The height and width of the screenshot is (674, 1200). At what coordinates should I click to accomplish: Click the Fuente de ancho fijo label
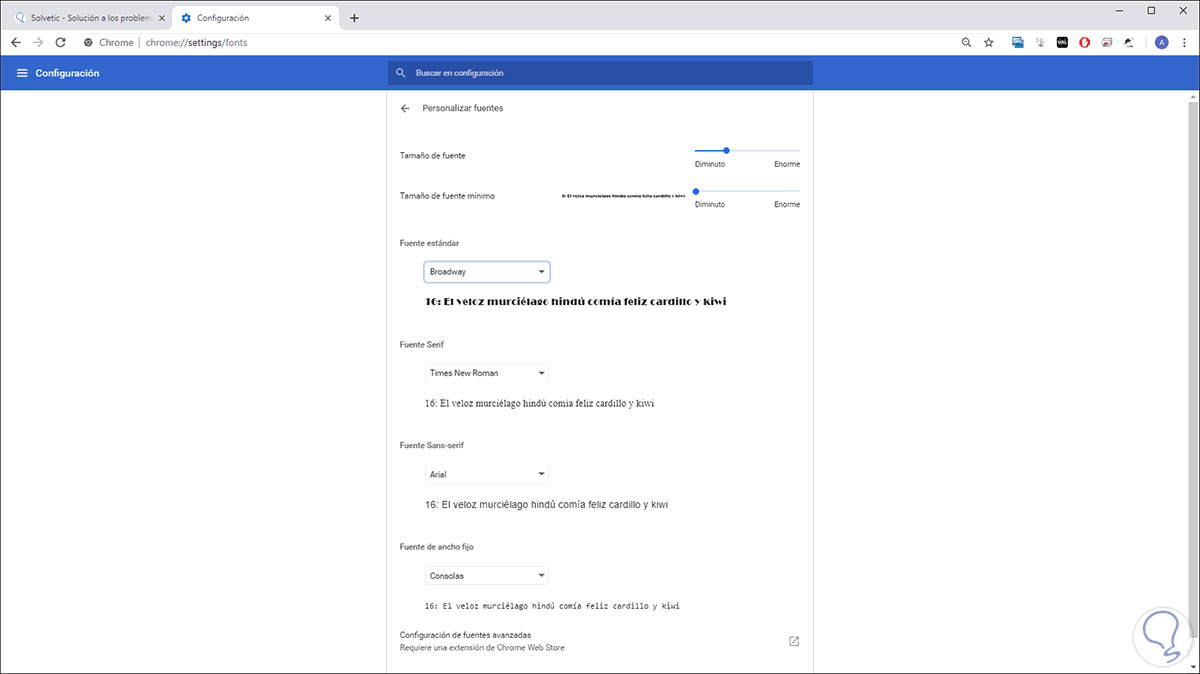point(439,547)
